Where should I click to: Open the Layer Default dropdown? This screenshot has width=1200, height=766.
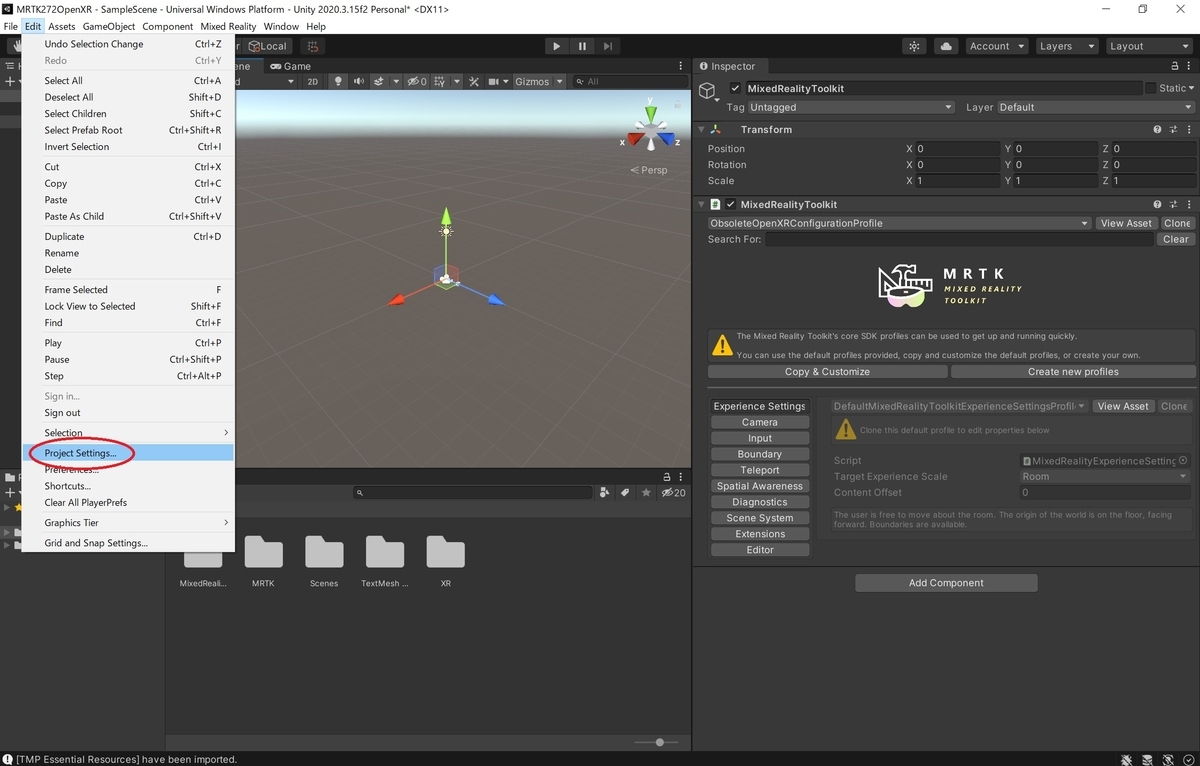(1096, 107)
